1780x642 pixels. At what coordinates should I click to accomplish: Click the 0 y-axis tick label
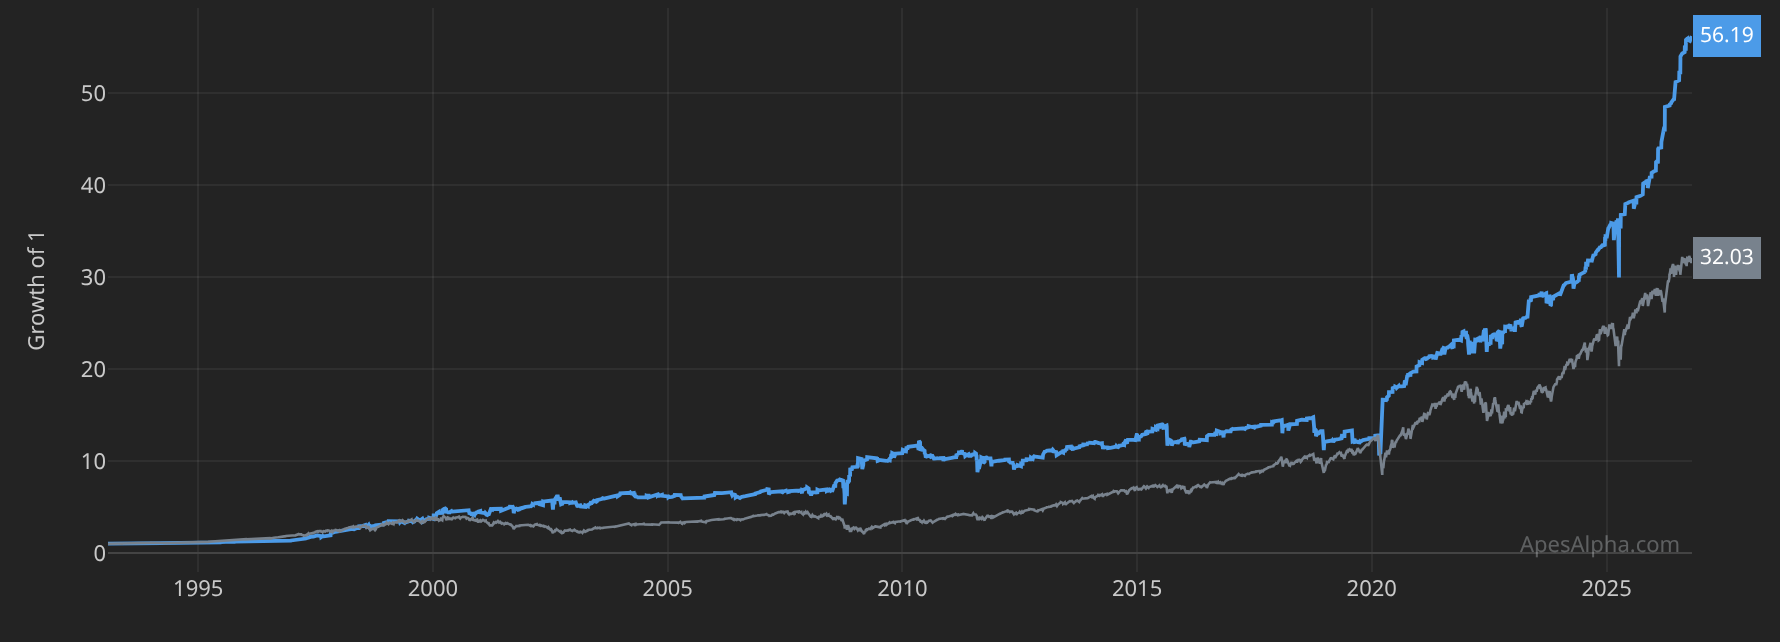(100, 554)
